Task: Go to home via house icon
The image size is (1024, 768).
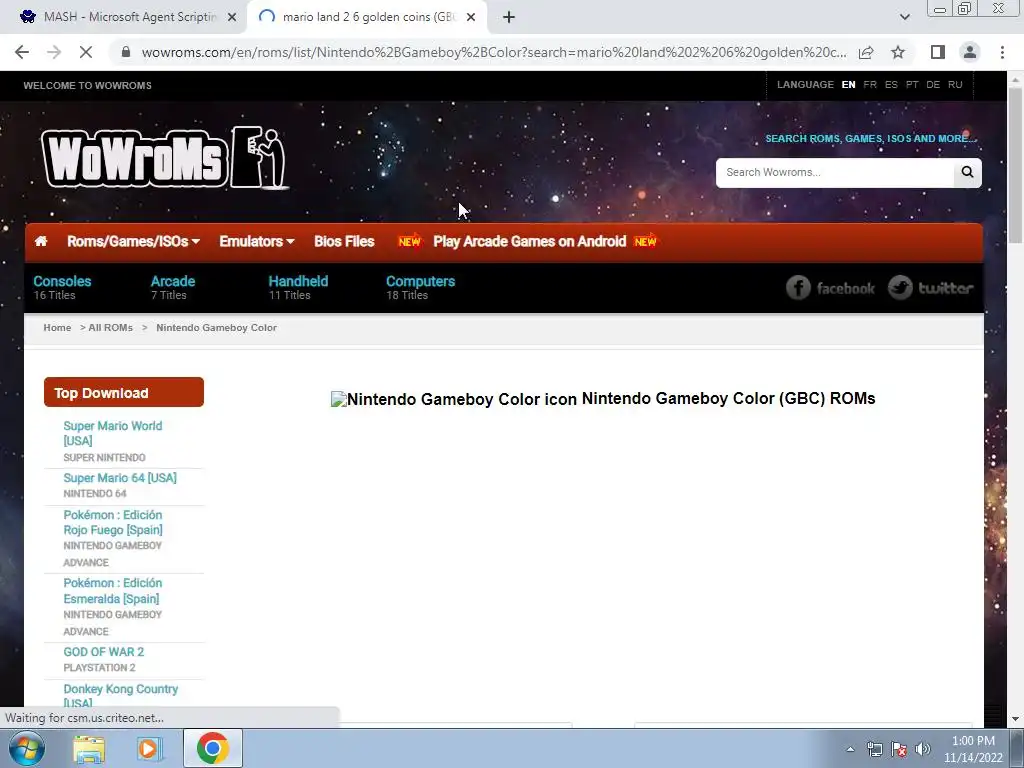Action: (41, 242)
